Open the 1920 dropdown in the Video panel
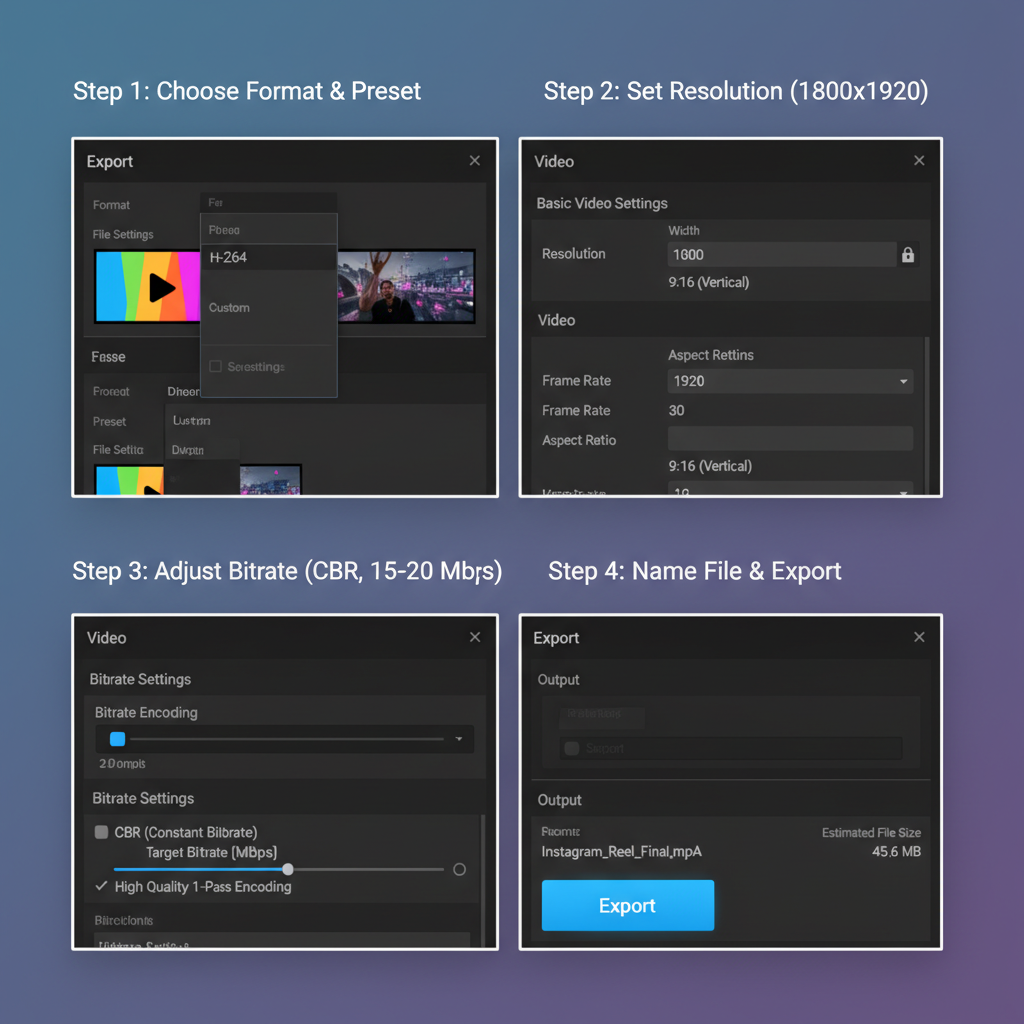1024x1024 pixels. [x=790, y=381]
